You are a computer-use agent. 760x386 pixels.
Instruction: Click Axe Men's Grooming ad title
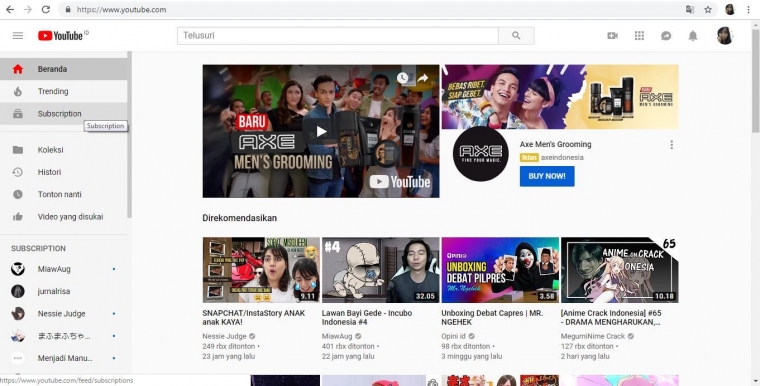pos(555,145)
